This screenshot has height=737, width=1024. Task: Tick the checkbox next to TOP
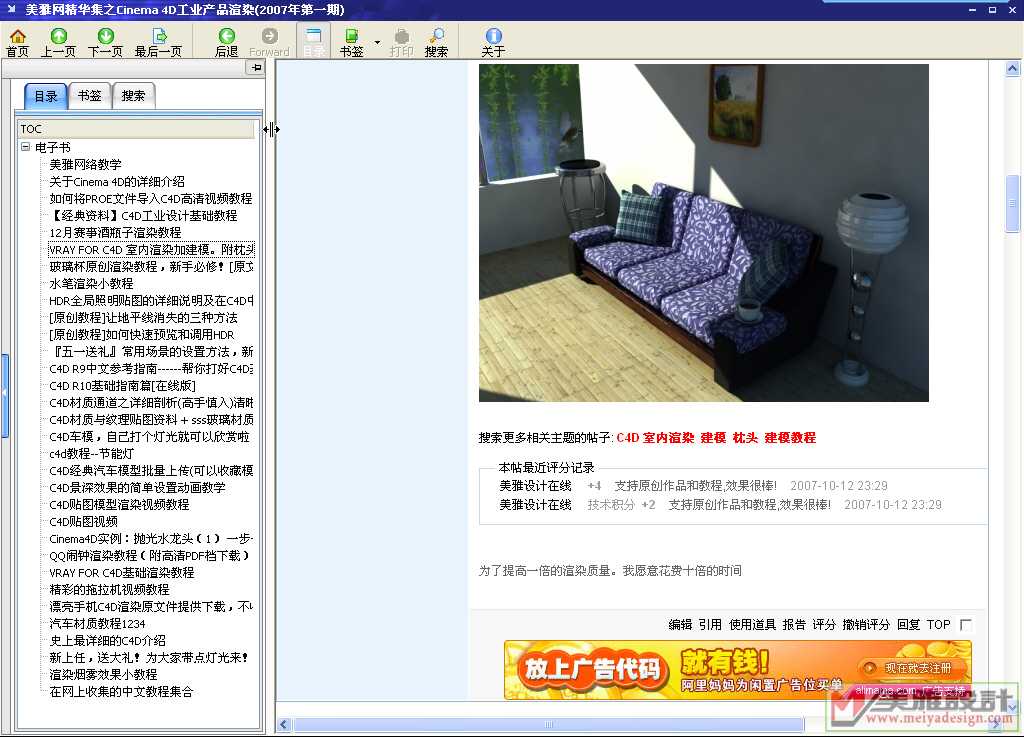966,625
